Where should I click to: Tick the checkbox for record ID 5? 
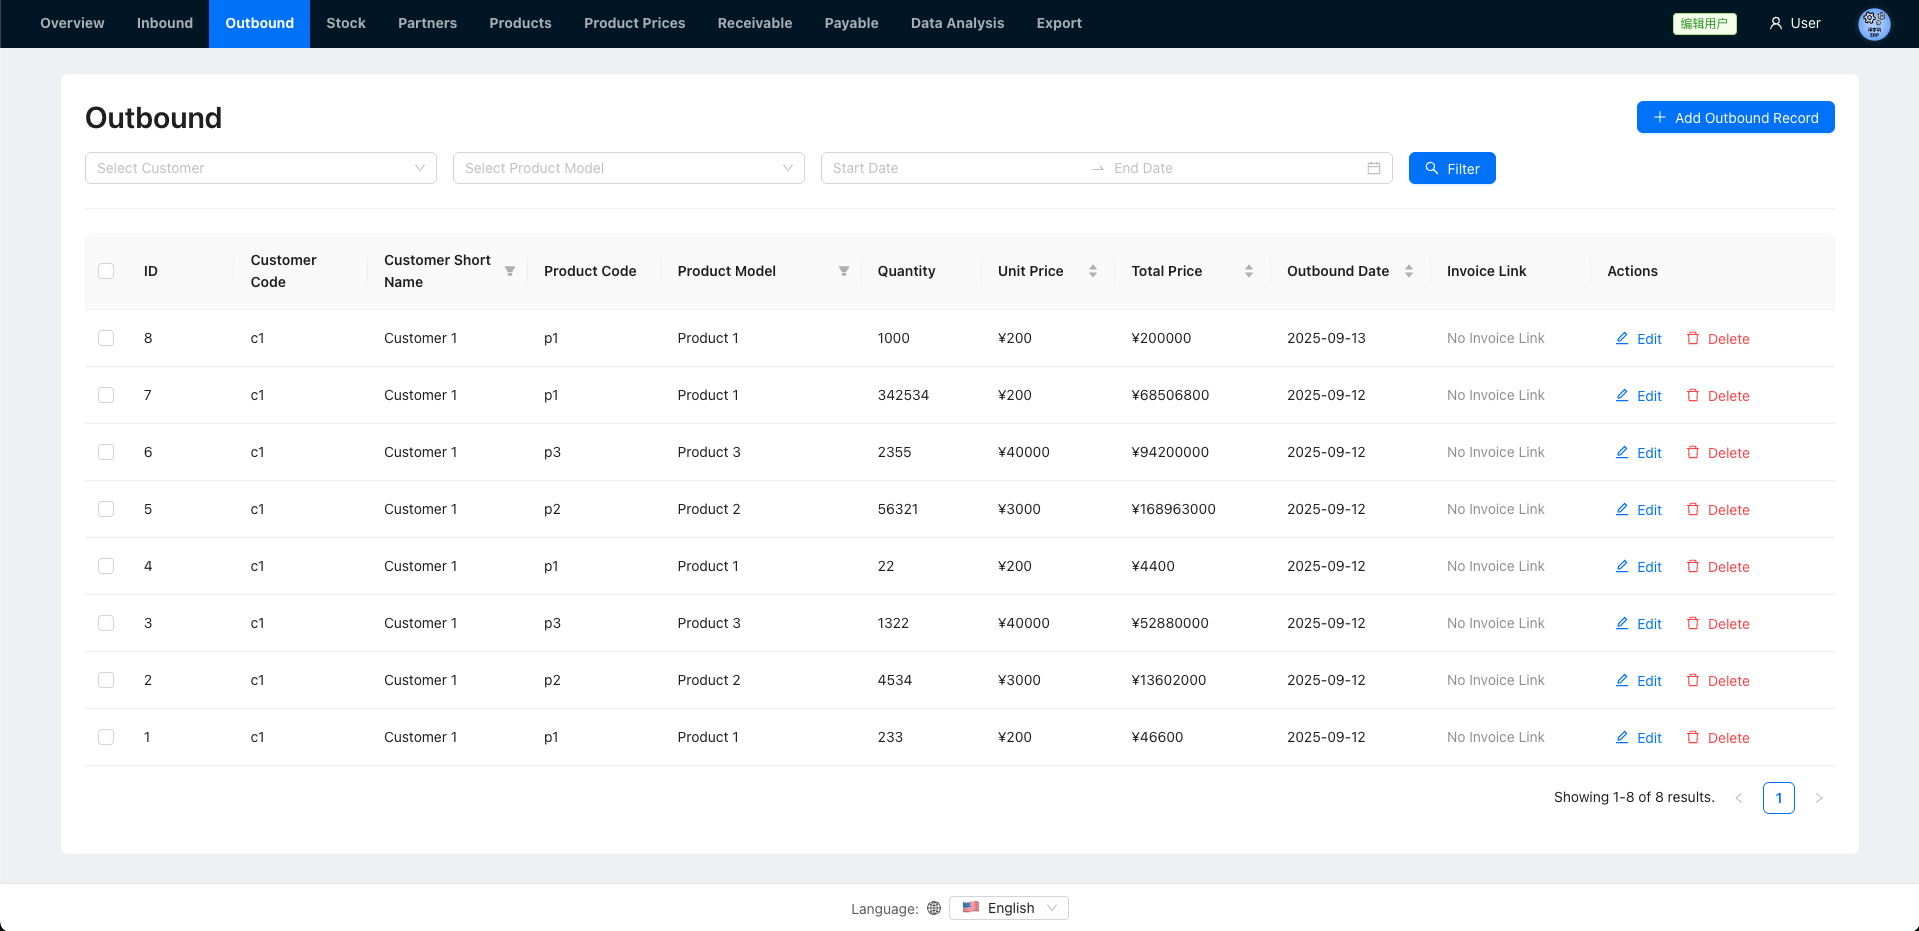(x=106, y=509)
